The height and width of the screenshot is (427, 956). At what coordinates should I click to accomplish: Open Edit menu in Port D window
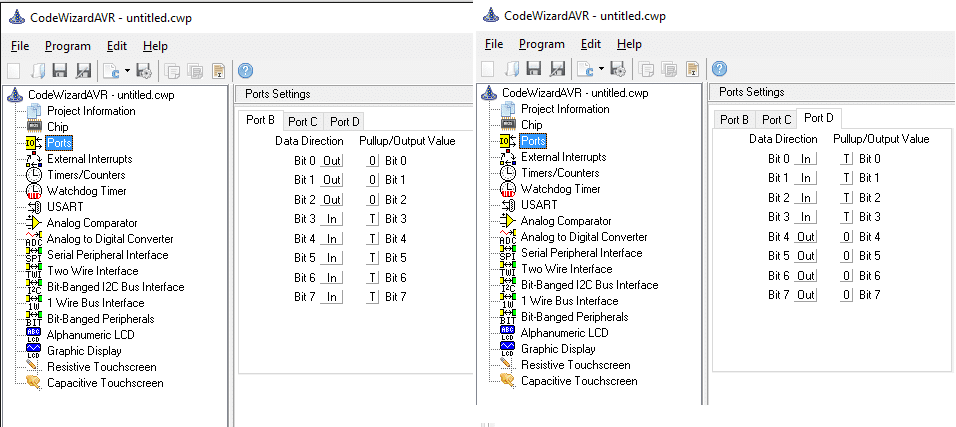(591, 44)
